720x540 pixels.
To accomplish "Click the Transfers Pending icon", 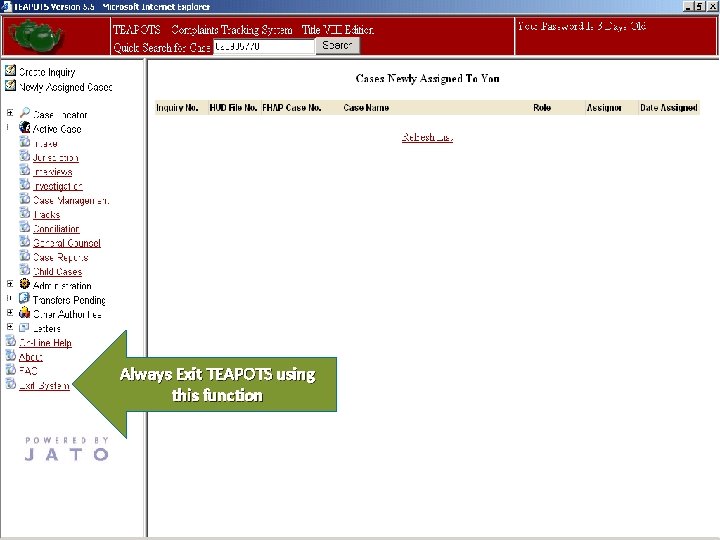I will pos(25,298).
